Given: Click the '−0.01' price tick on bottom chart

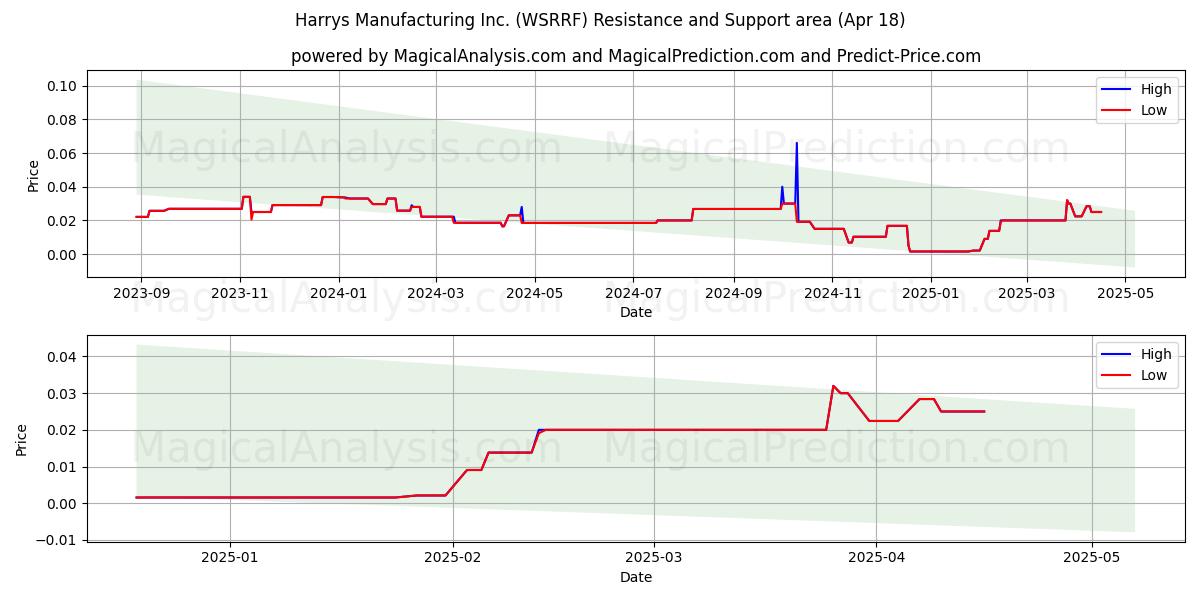Looking at the screenshot, I should click(58, 540).
